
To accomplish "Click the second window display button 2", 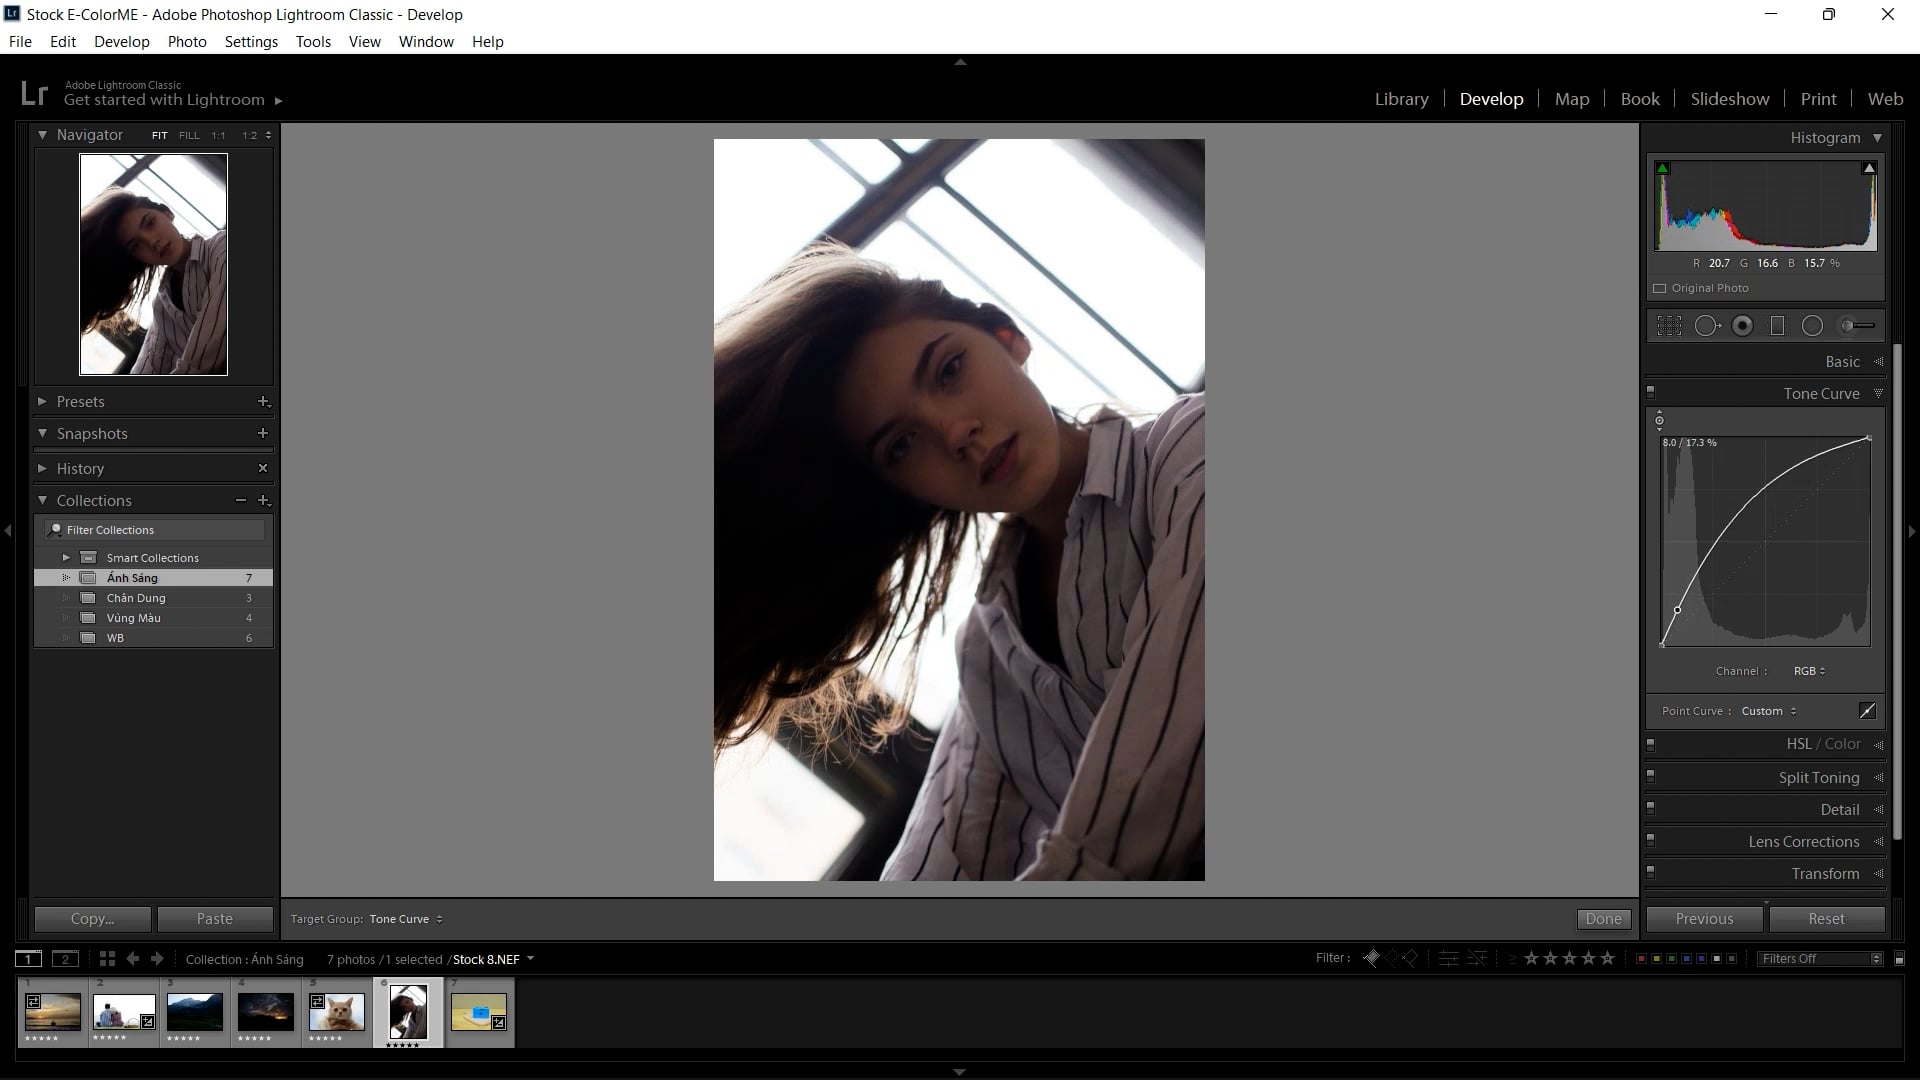I will 65,959.
